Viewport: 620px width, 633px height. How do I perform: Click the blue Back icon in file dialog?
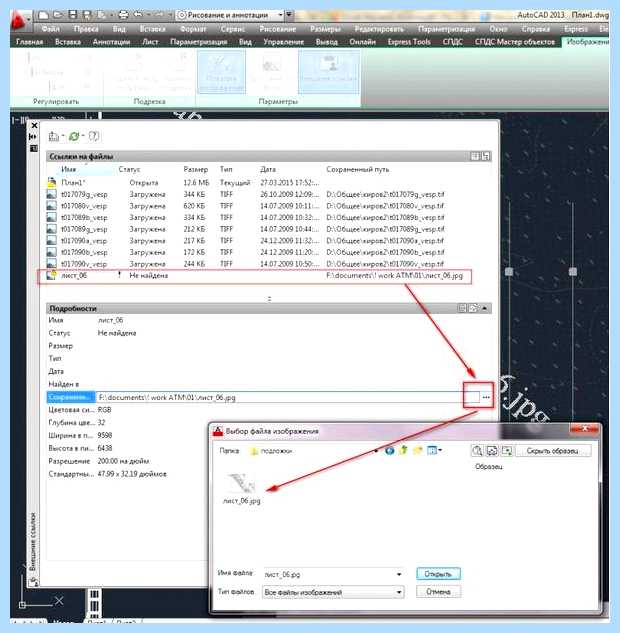click(x=390, y=451)
